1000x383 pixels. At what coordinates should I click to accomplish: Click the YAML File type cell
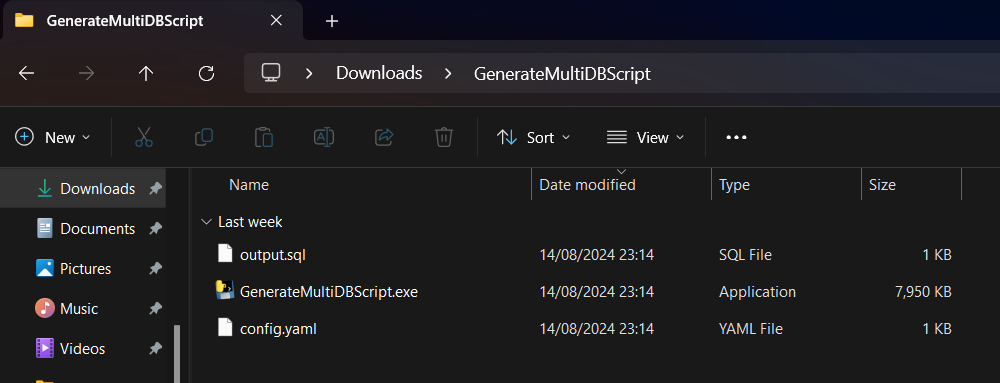[751, 329]
